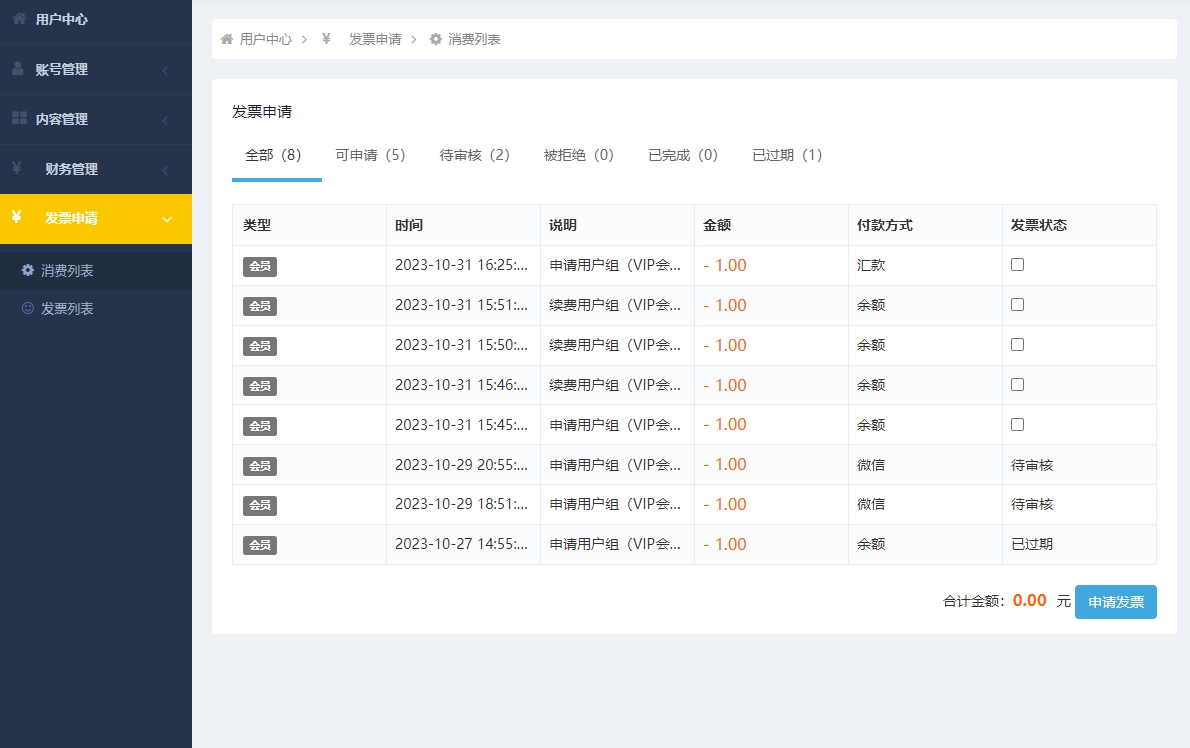Viewport: 1190px width, 748px height.
Task: Click the user icon beside 账号管理
Action: (18, 69)
